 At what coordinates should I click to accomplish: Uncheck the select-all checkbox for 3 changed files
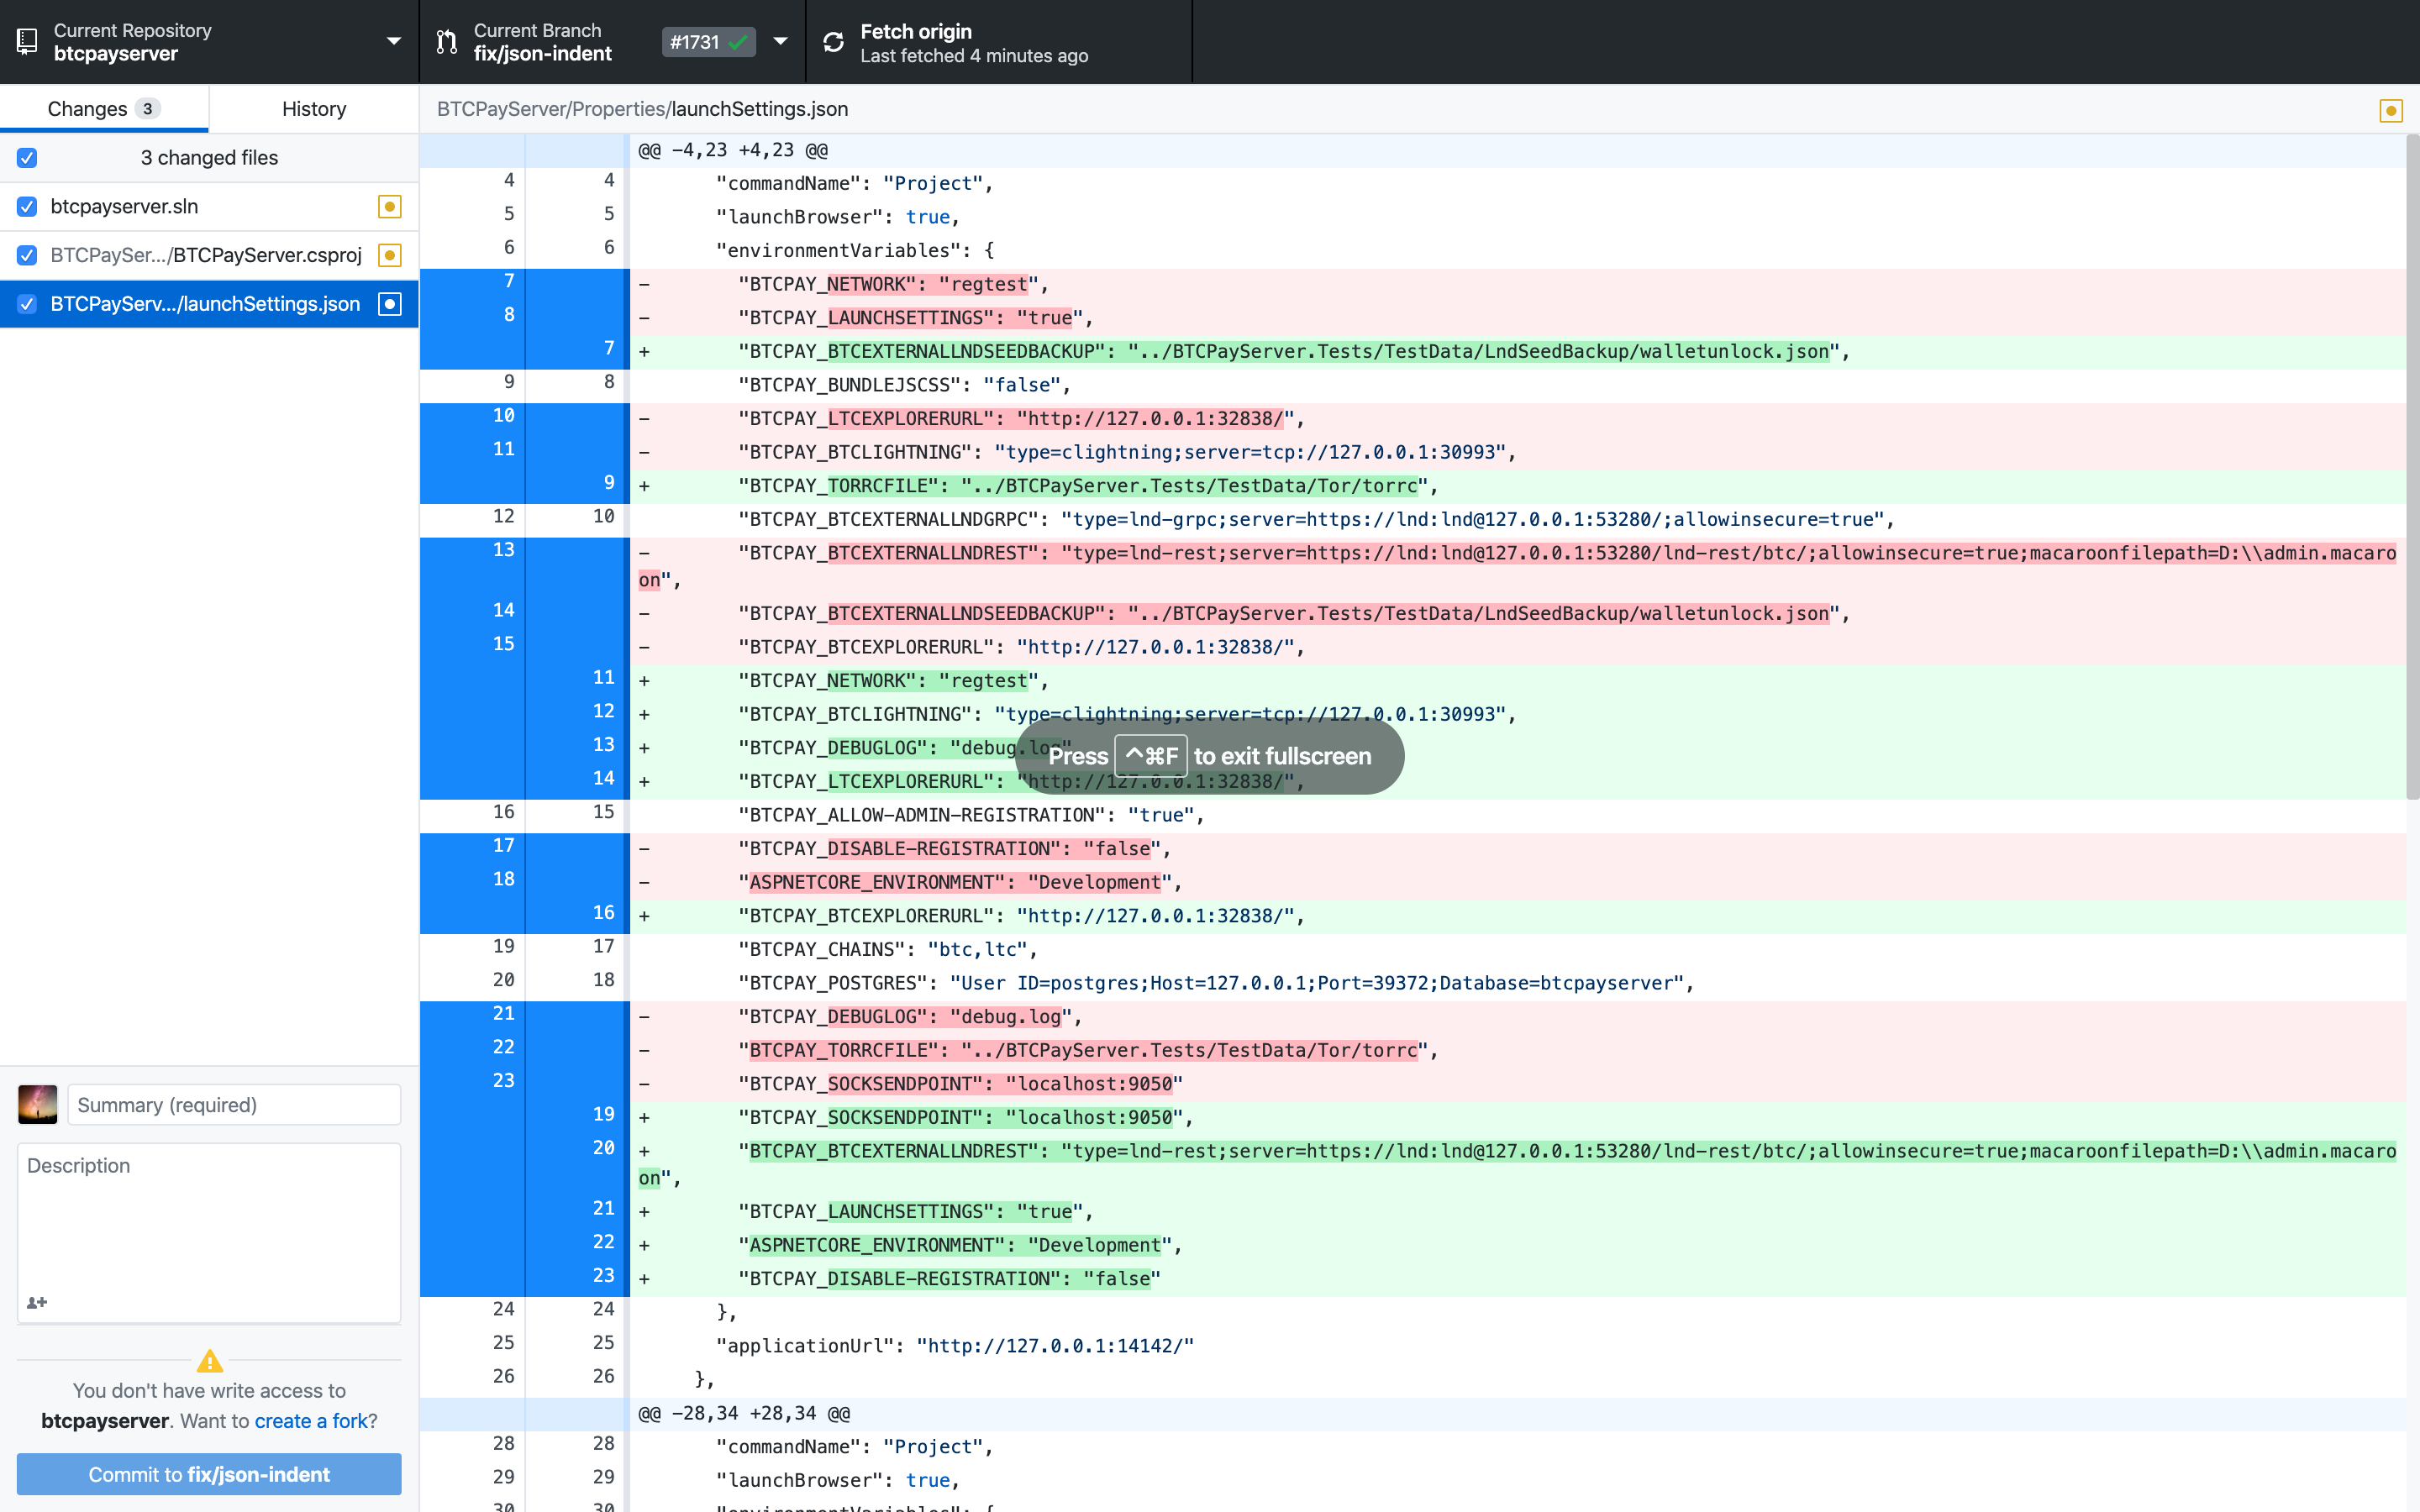pos(27,157)
